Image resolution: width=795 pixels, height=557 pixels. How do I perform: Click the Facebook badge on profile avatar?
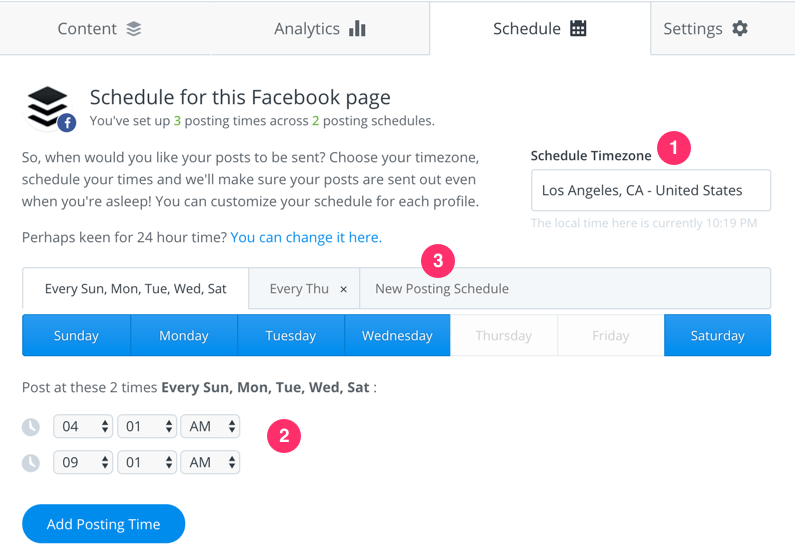[67, 123]
